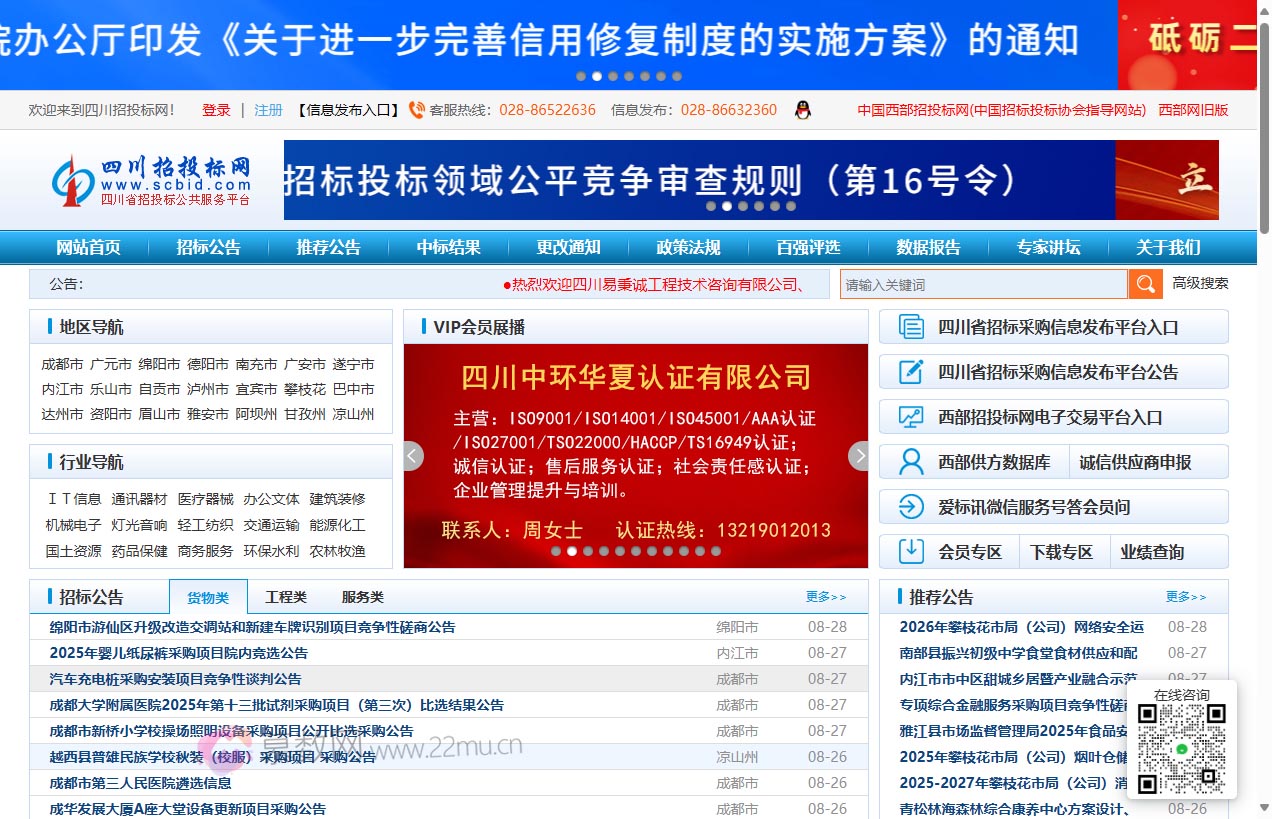Screen dimensions: 1272x819
Task: Click the previous arrow on VIP carousel
Action: (411, 455)
